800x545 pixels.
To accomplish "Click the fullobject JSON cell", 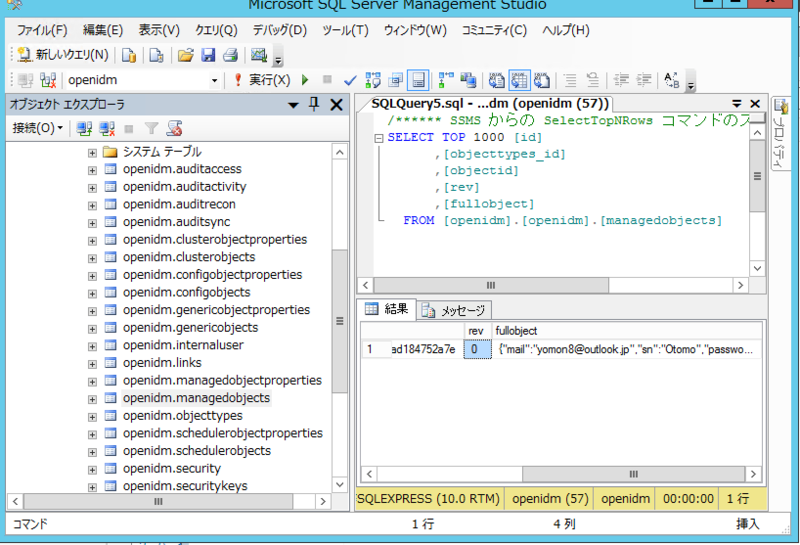I will coord(627,350).
